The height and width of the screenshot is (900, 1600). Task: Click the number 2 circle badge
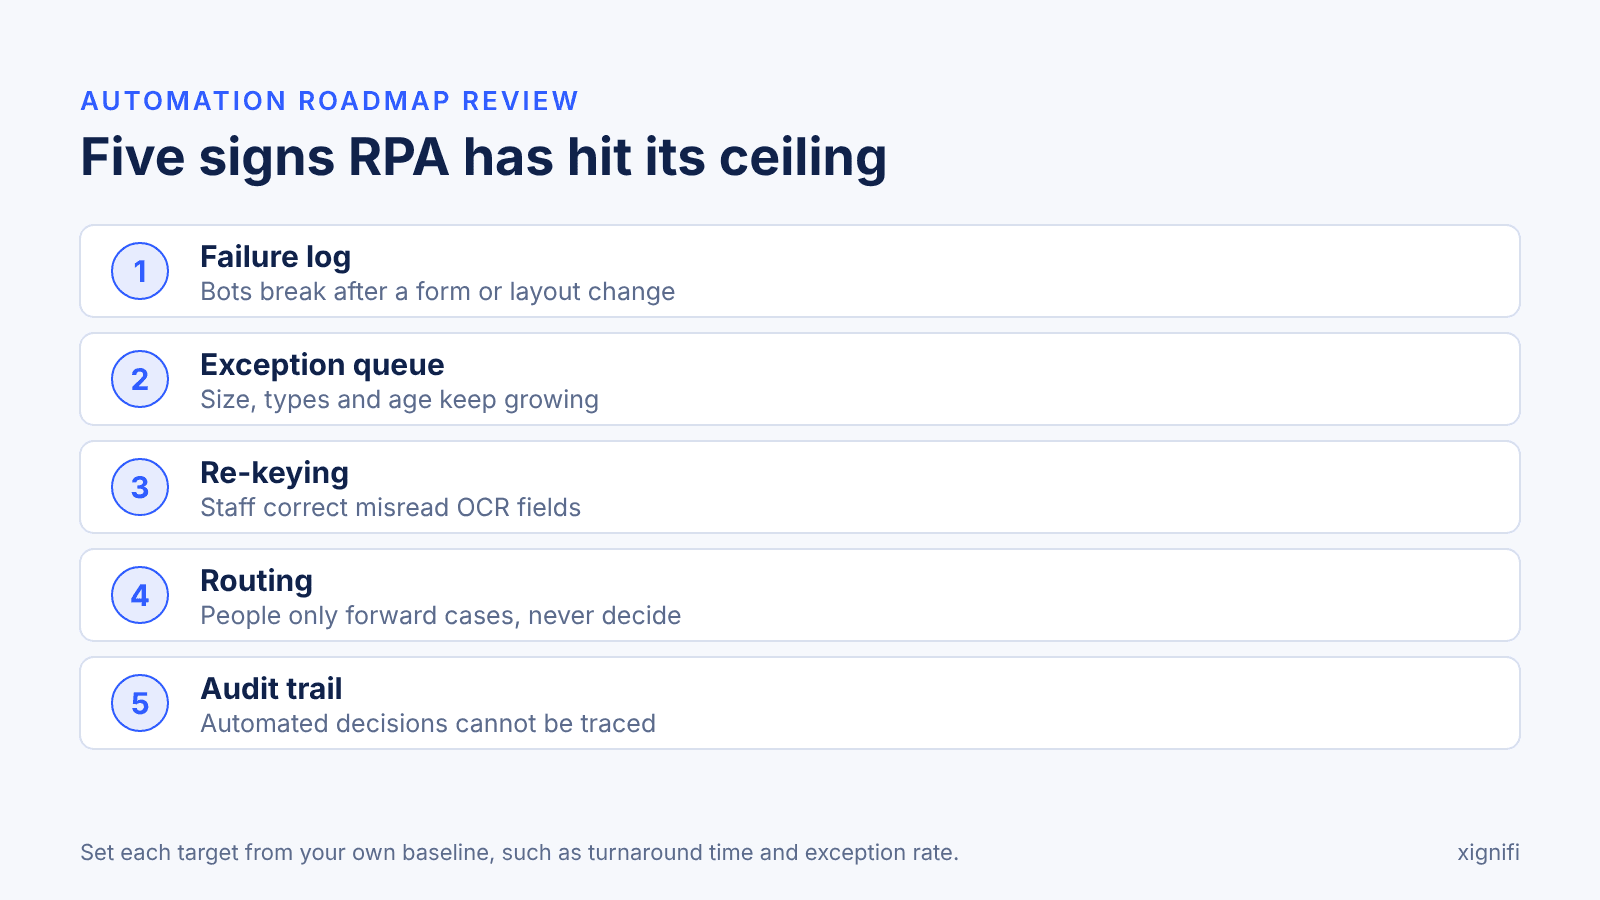(x=140, y=379)
